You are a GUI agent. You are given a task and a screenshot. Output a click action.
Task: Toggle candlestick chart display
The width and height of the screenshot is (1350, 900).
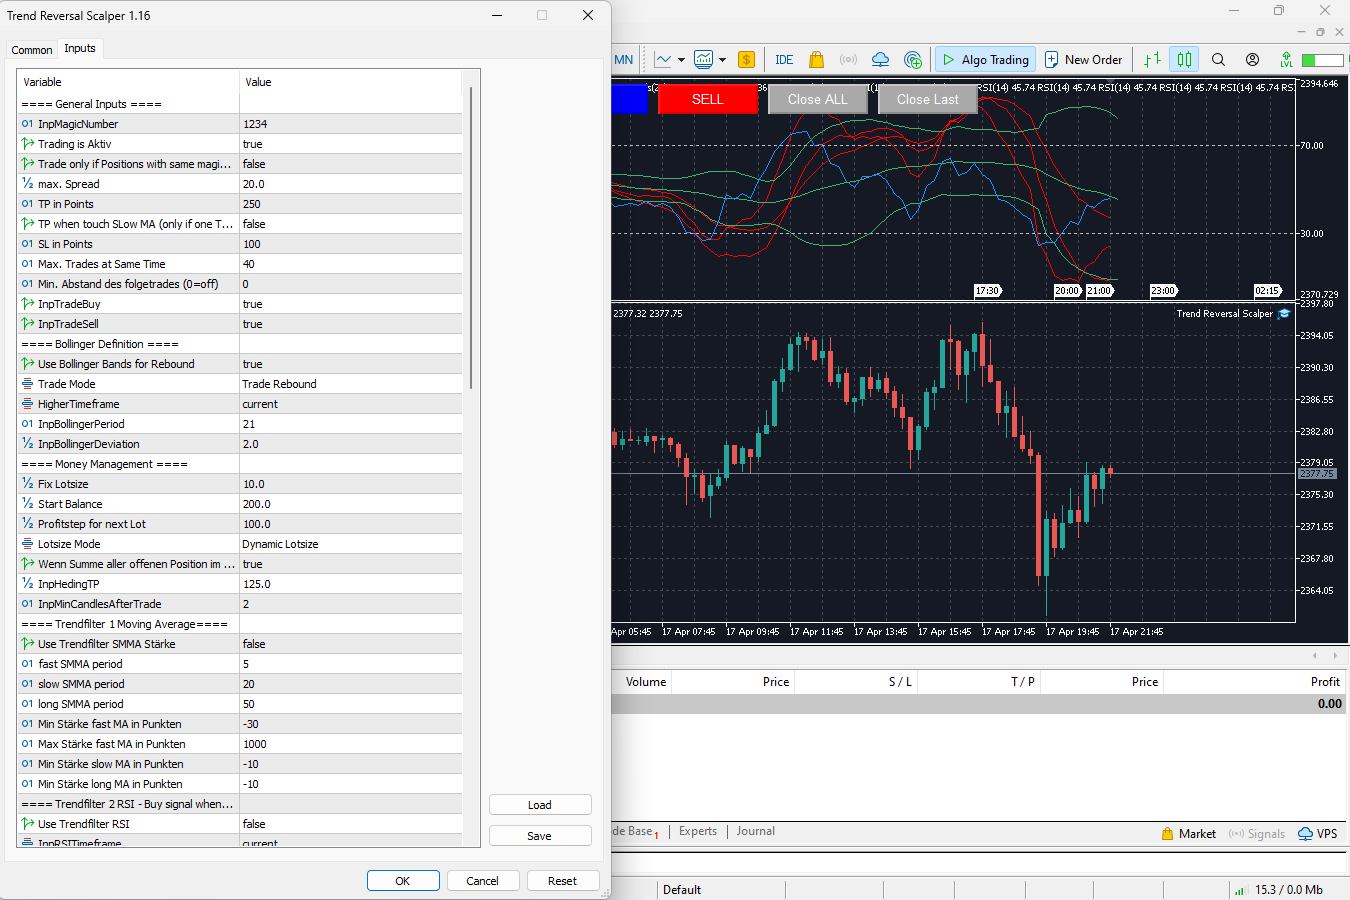[x=1184, y=60]
